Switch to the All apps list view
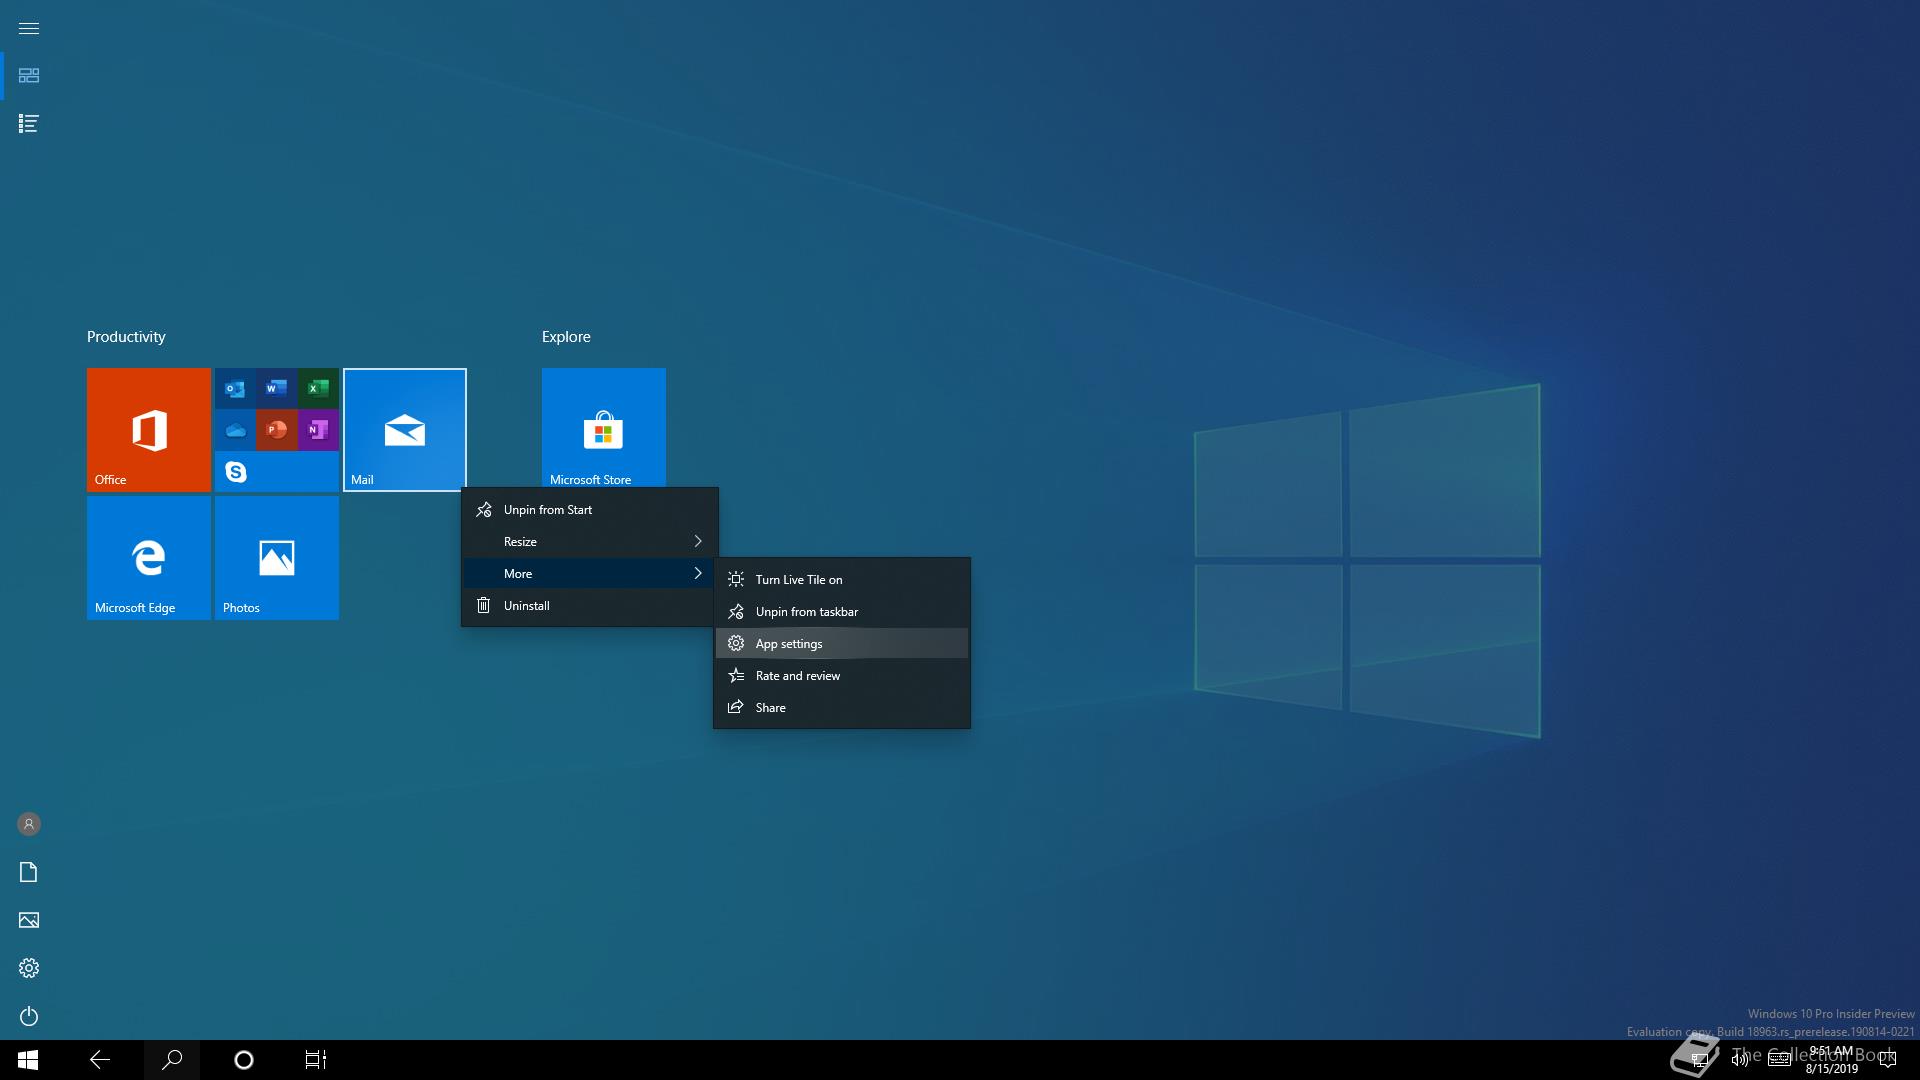Viewport: 1920px width, 1080px height. point(29,124)
